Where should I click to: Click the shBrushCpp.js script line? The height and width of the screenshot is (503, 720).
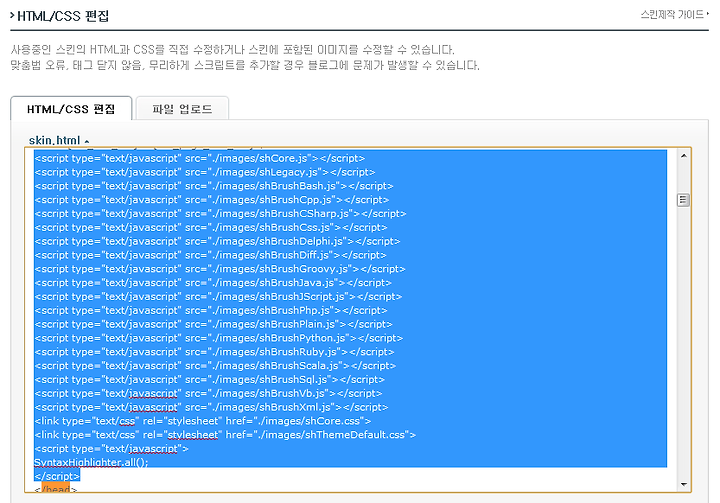click(x=212, y=200)
